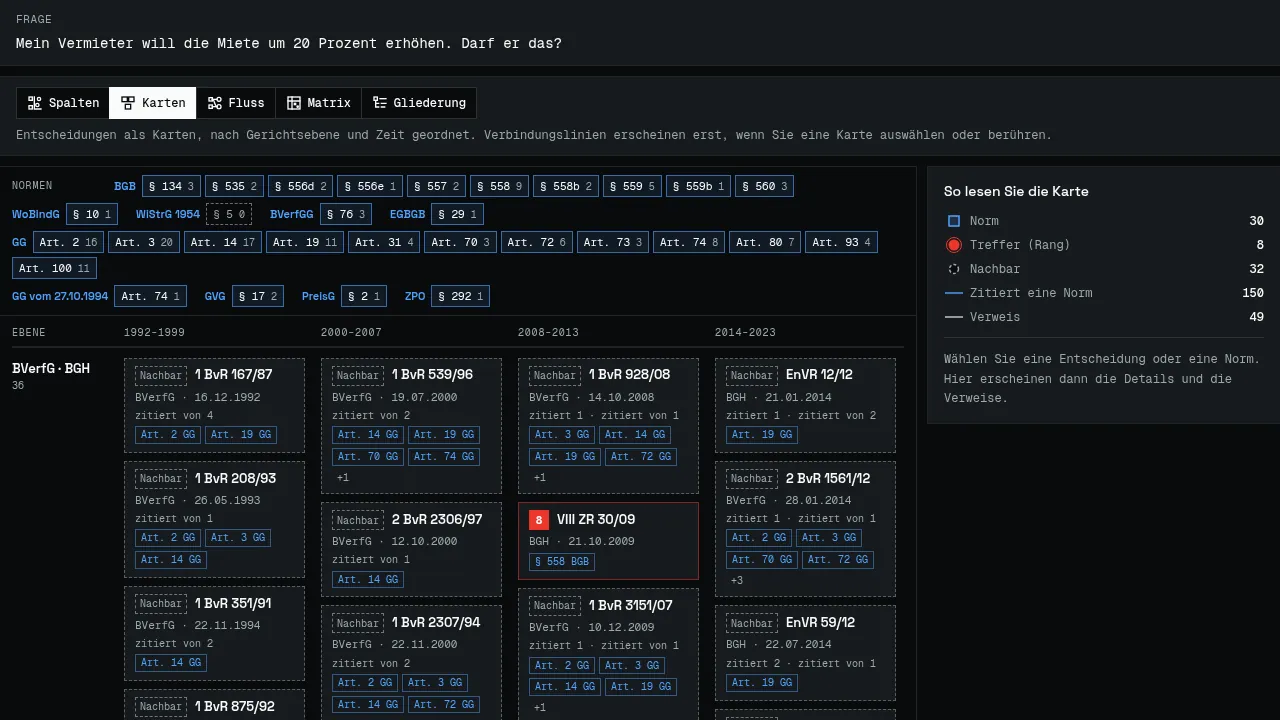This screenshot has width=1280, height=720.
Task: Select norm chip § 558 with count 9
Action: (x=499, y=186)
